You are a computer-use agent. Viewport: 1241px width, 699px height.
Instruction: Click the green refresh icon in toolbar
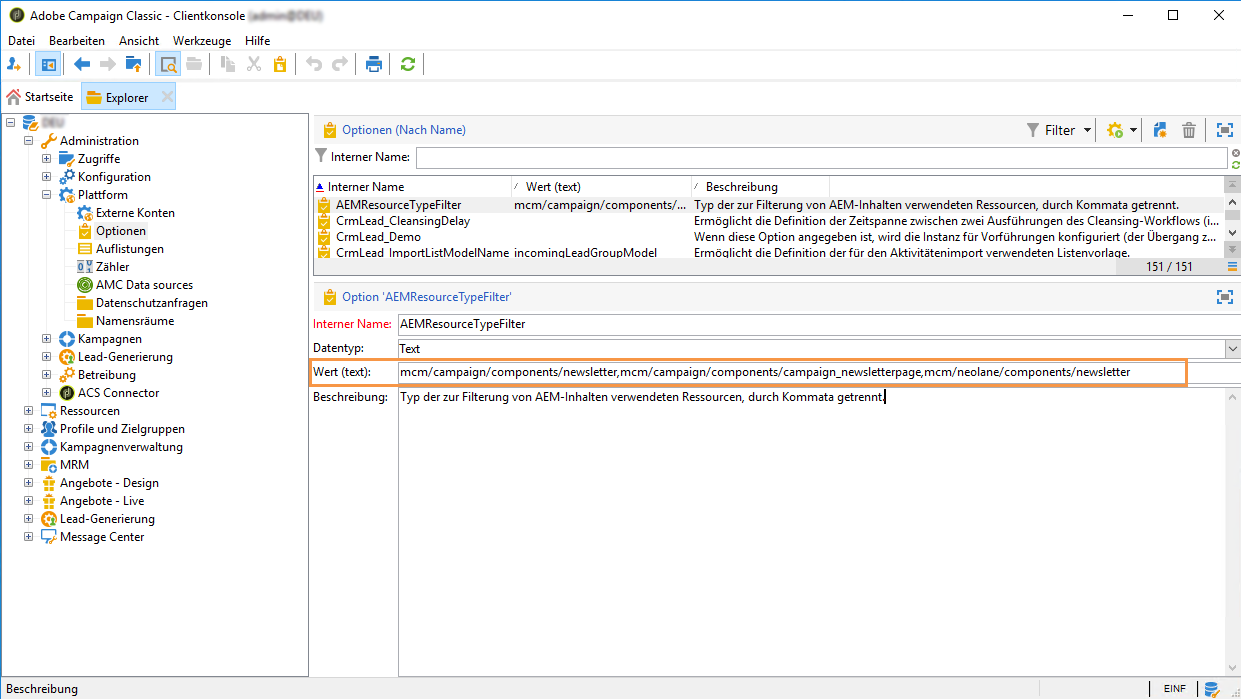(408, 64)
